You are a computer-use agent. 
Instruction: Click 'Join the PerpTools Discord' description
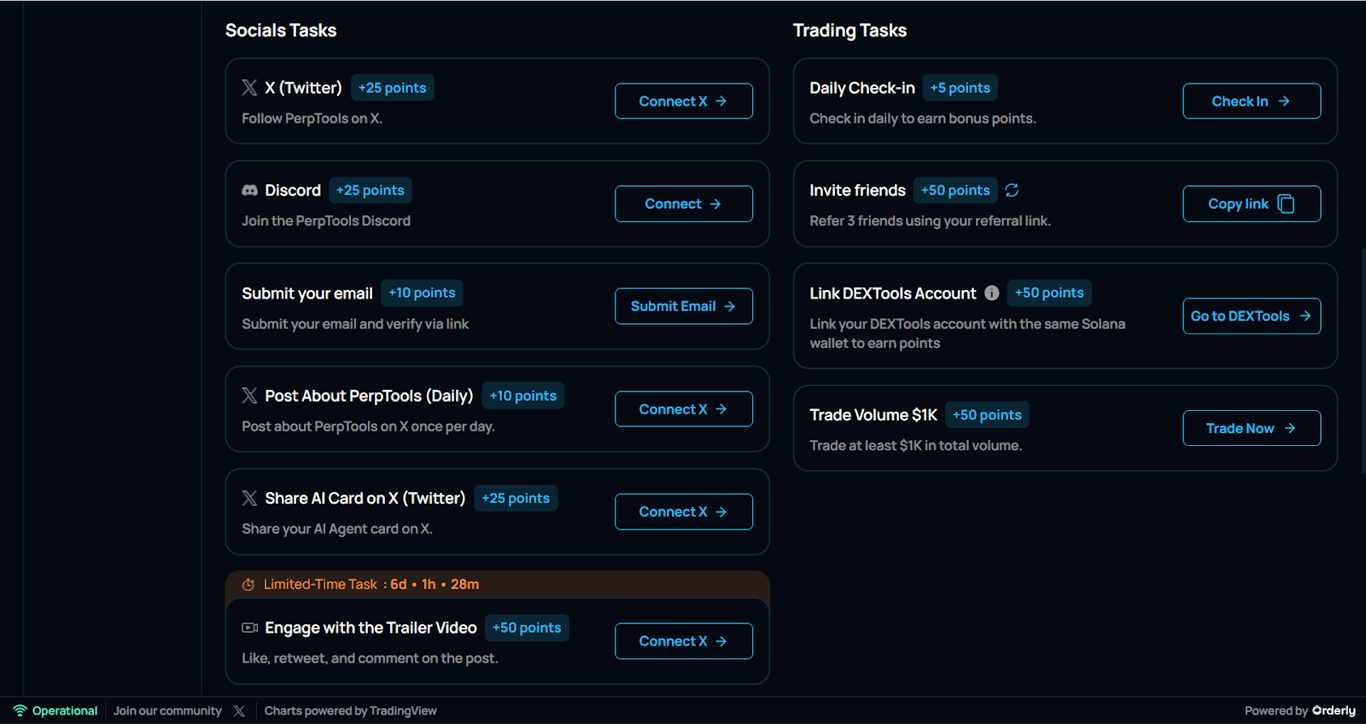pos(326,221)
